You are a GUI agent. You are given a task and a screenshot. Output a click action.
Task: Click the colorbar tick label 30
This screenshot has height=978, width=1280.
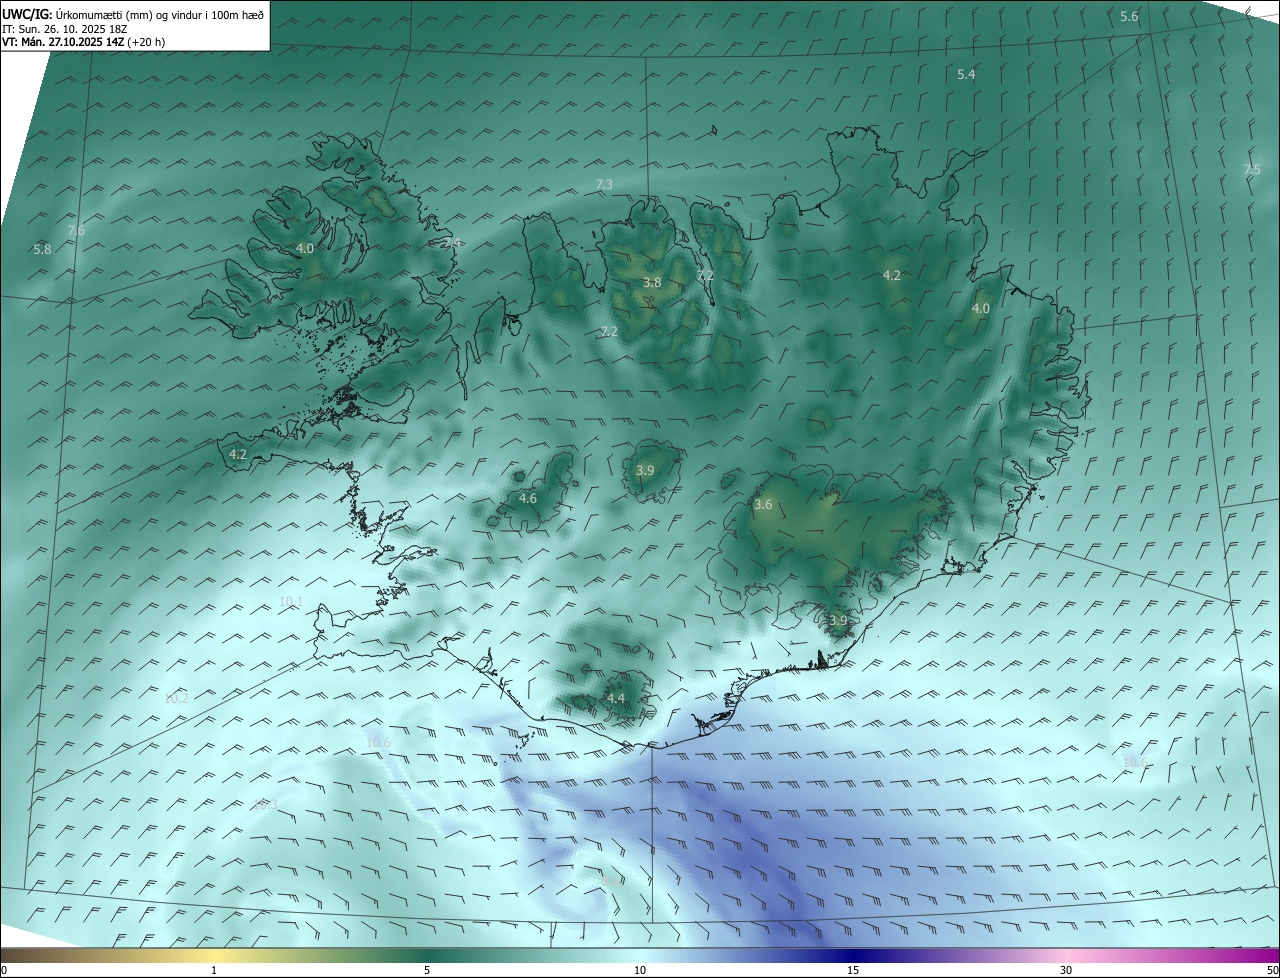tap(1066, 970)
